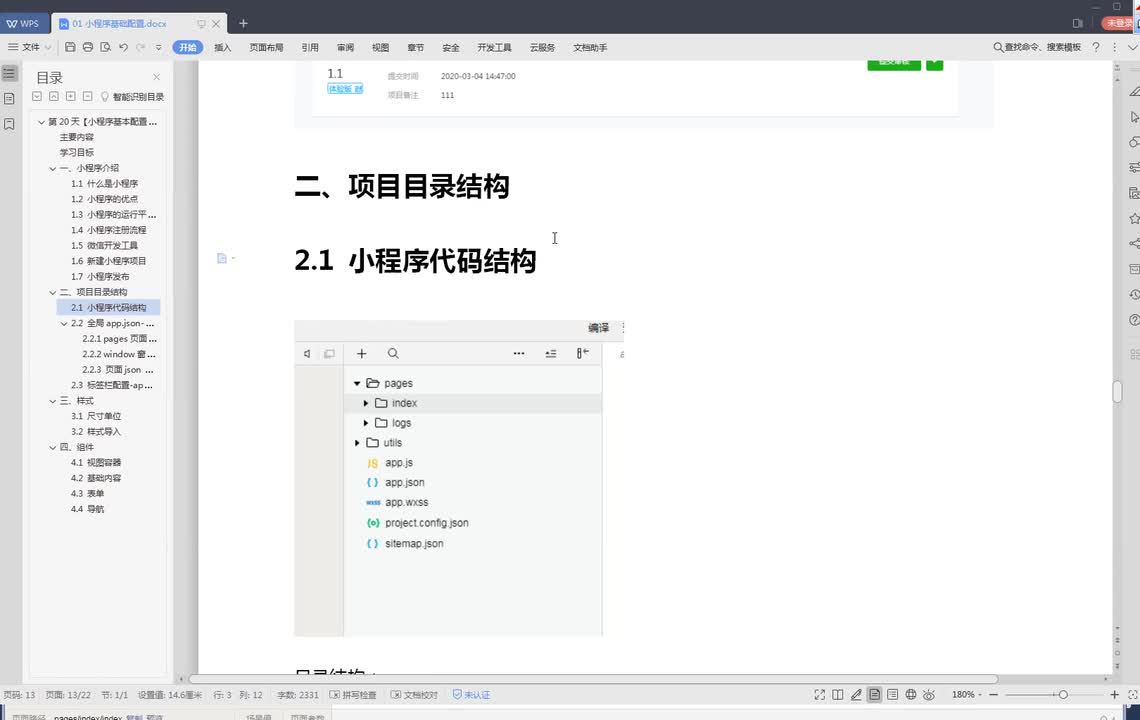Open Print Preview icon
The height and width of the screenshot is (720, 1140).
tap(105, 47)
